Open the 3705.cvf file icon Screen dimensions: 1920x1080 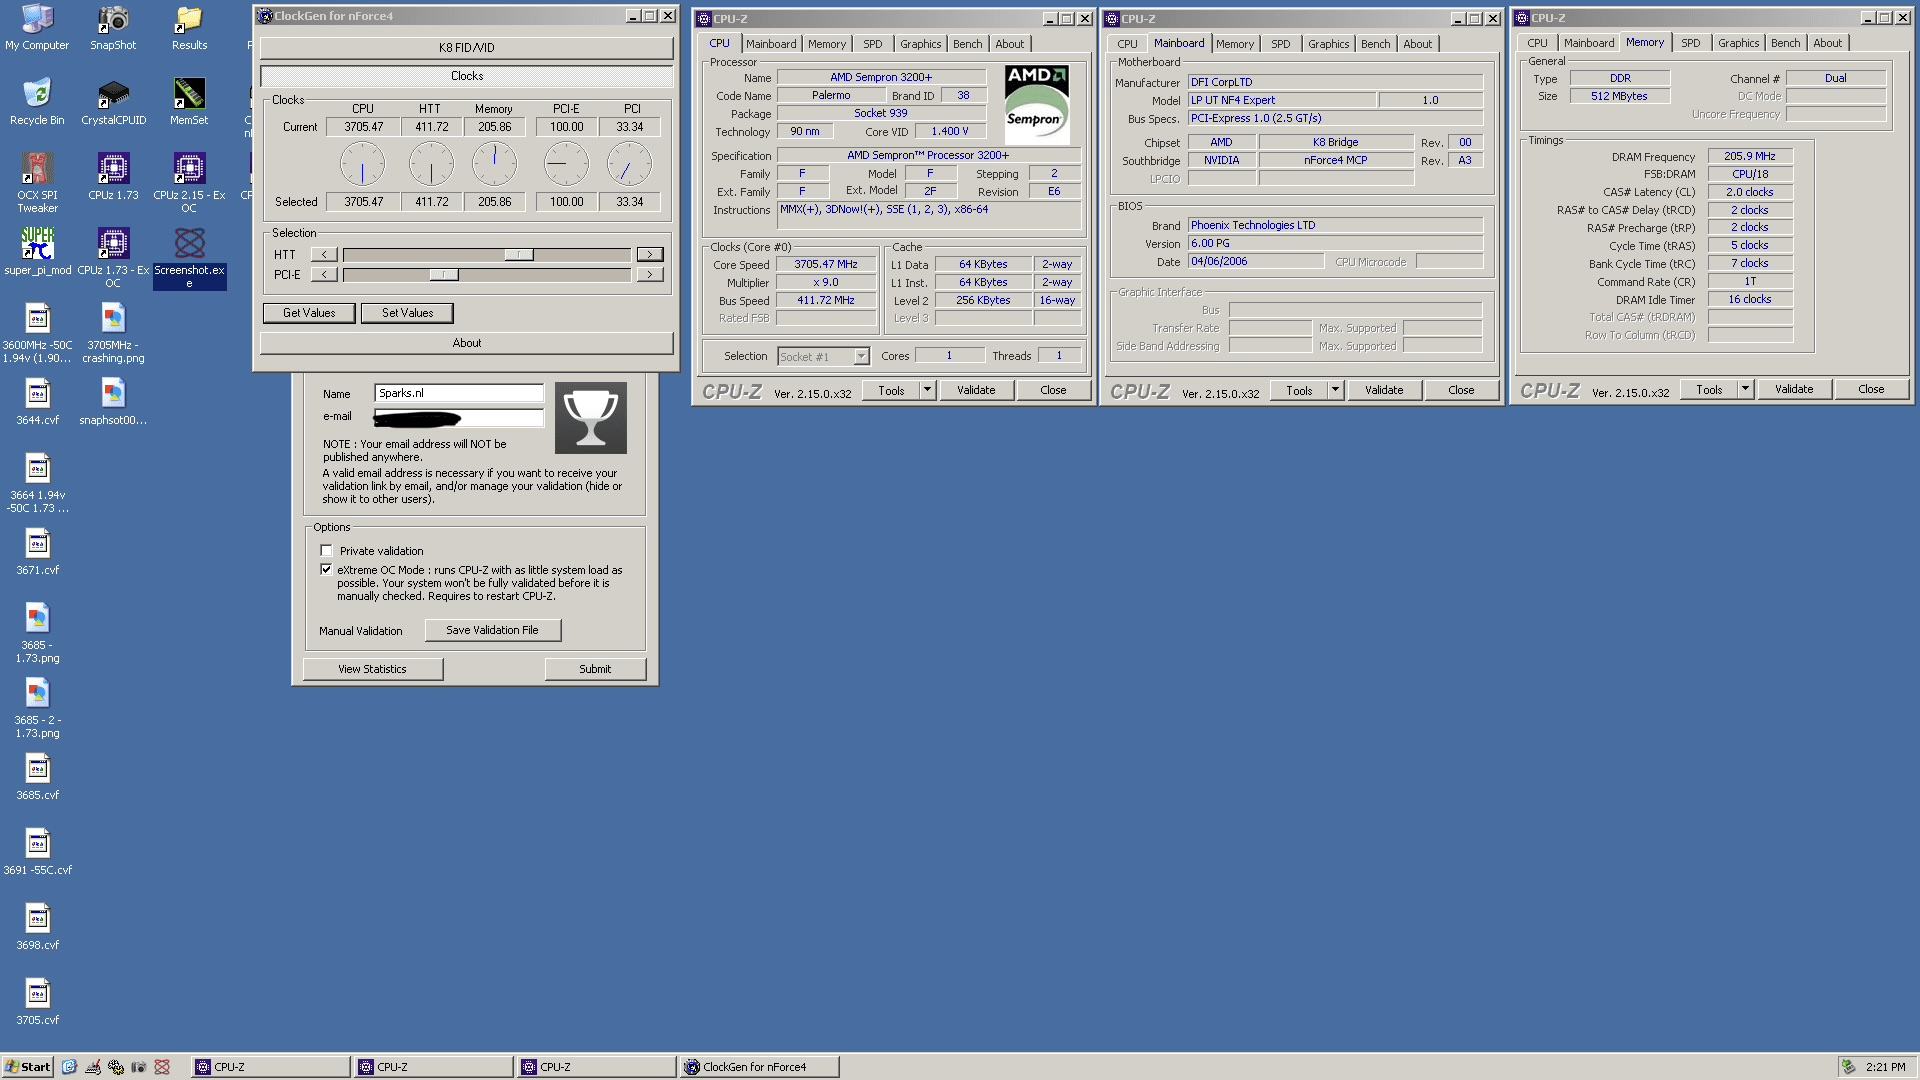37,1002
